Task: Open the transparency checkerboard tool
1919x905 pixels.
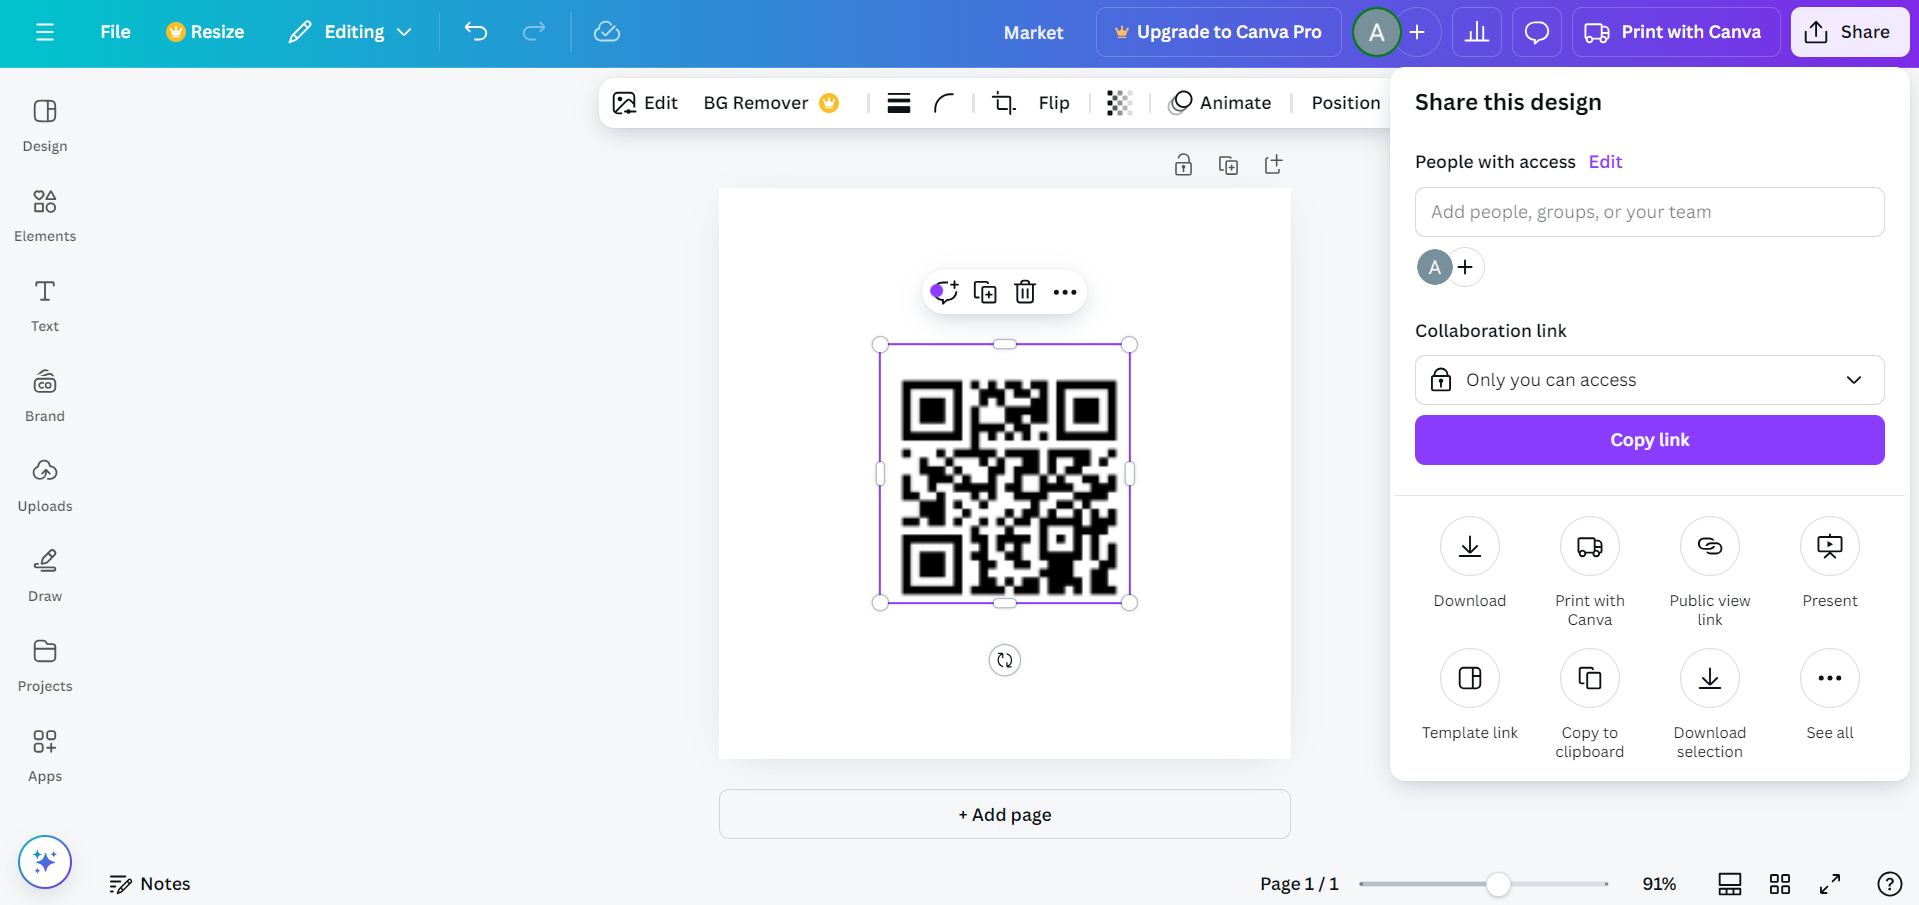Action: (1120, 103)
